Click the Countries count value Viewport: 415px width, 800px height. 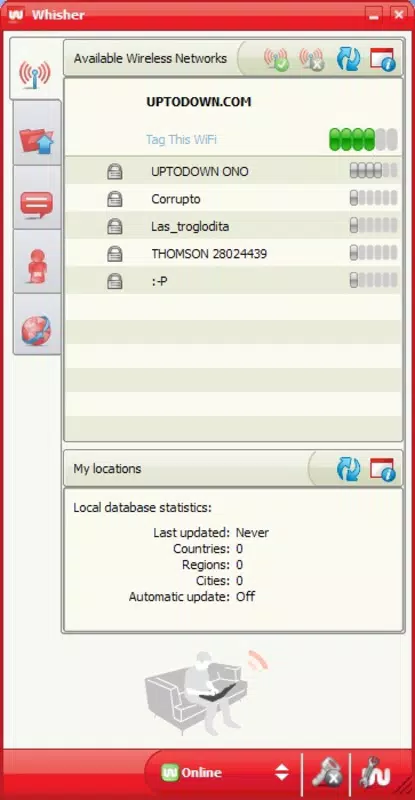pos(239,549)
